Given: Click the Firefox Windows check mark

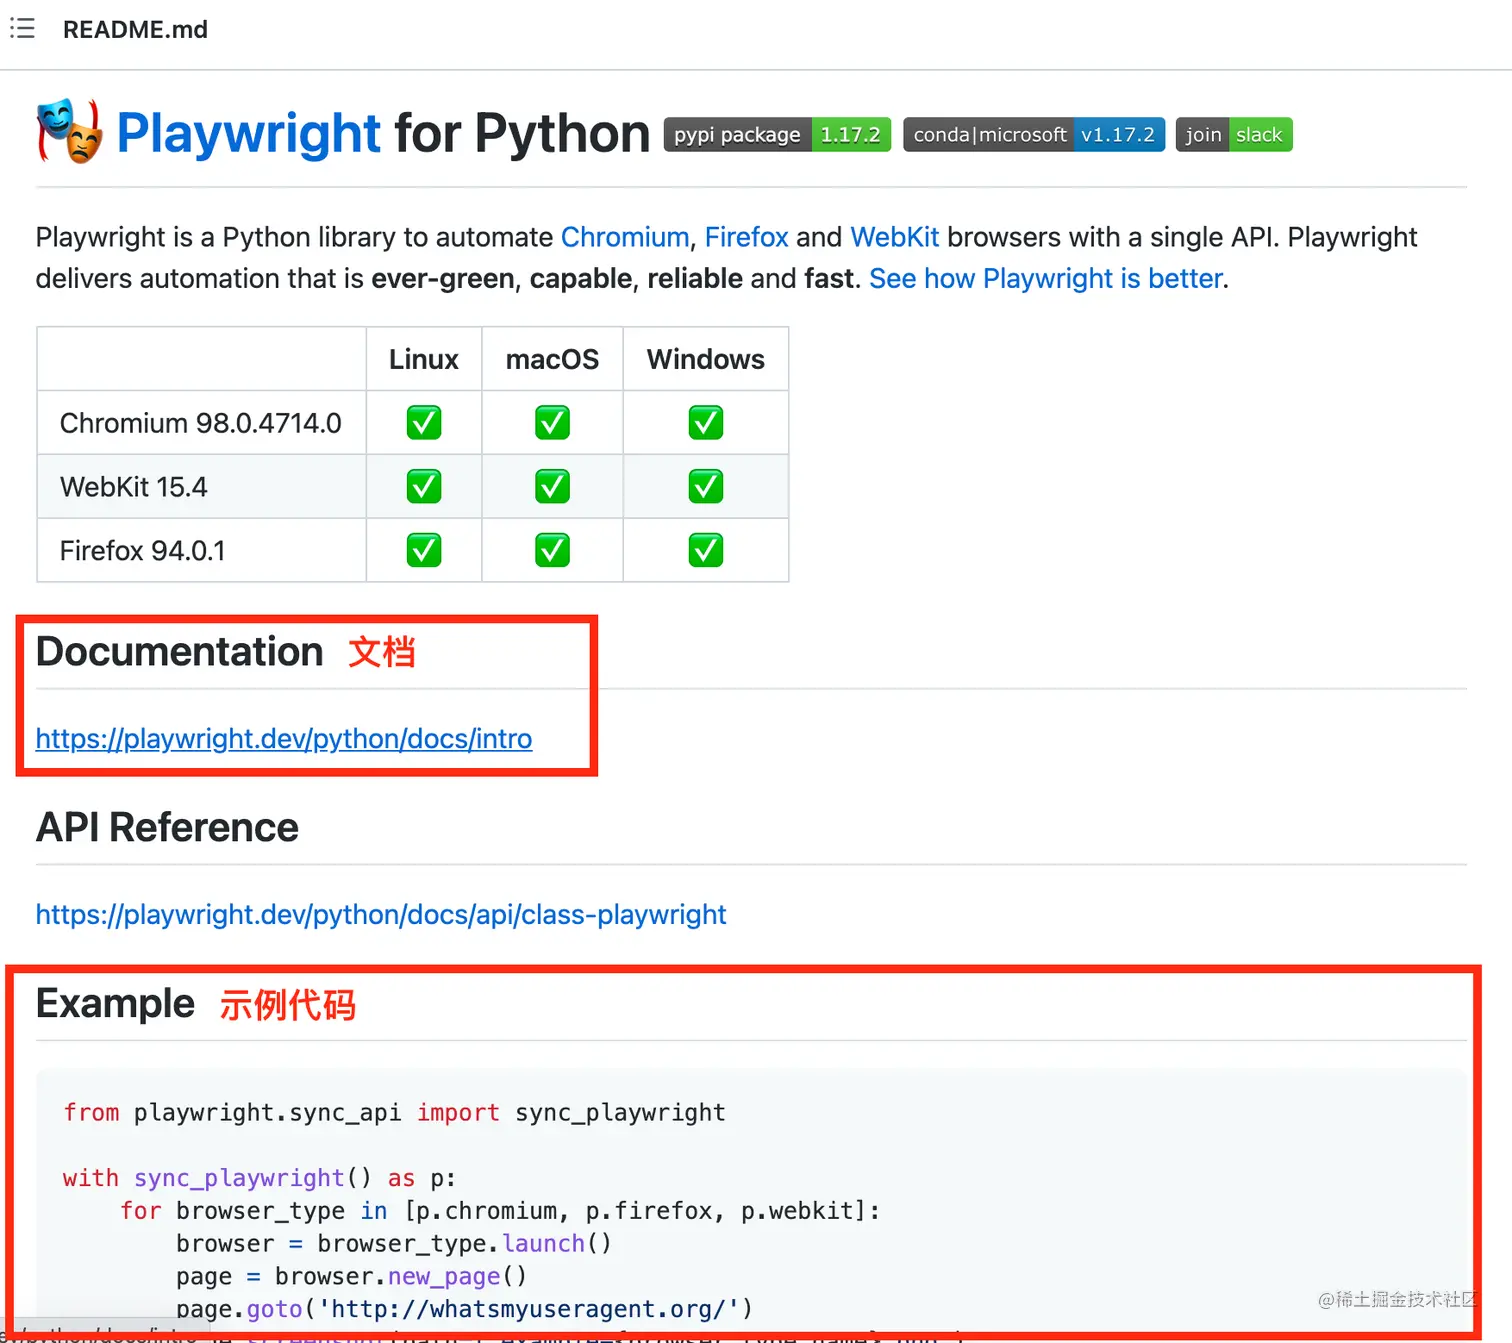Looking at the screenshot, I should (706, 550).
